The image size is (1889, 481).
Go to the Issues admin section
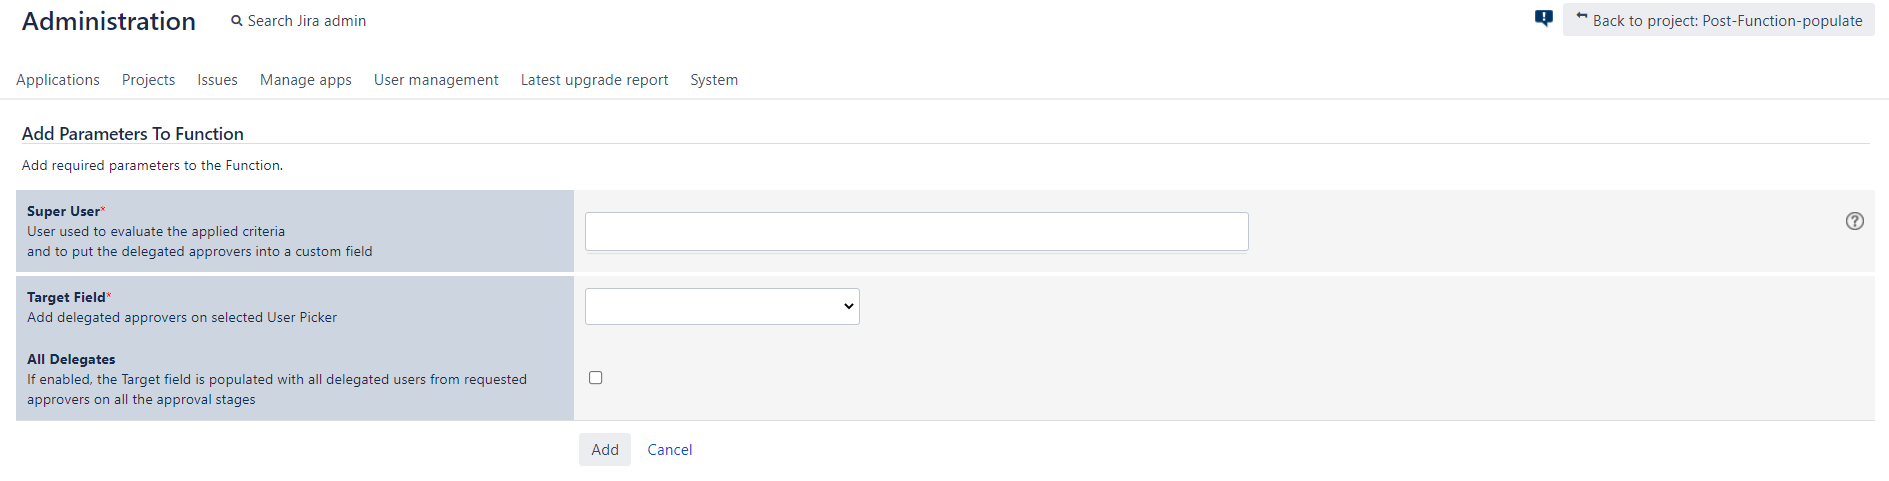point(217,80)
